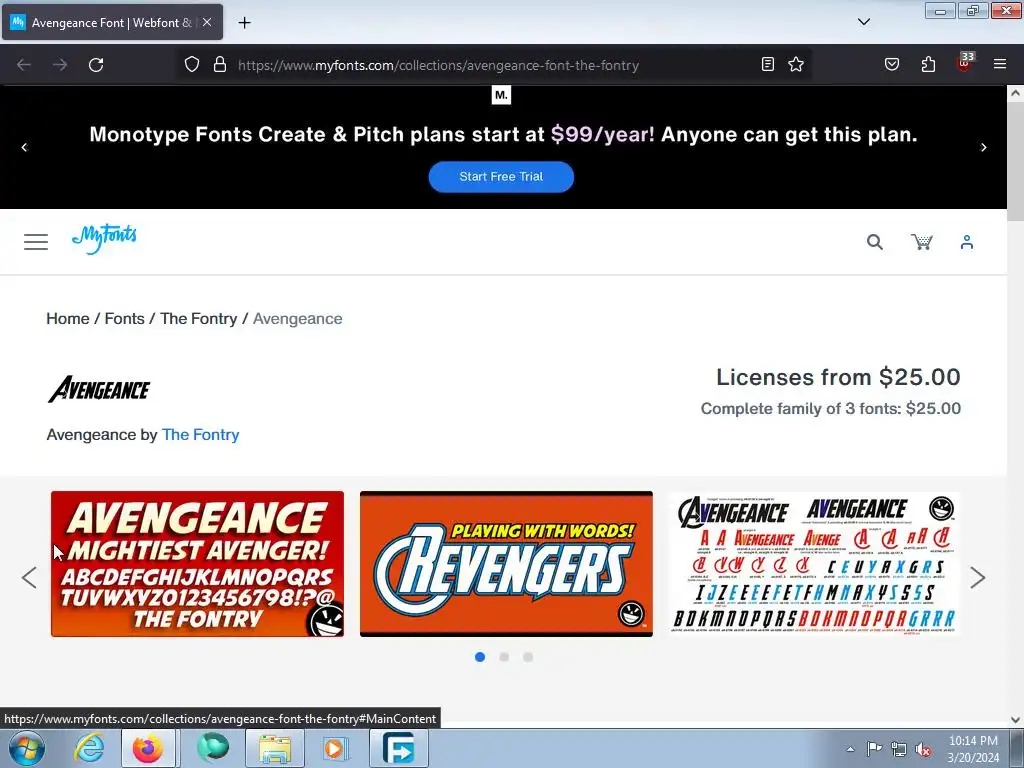Image resolution: width=1024 pixels, height=768 pixels.
Task: Go to Home in the breadcrumb
Action: point(68,319)
